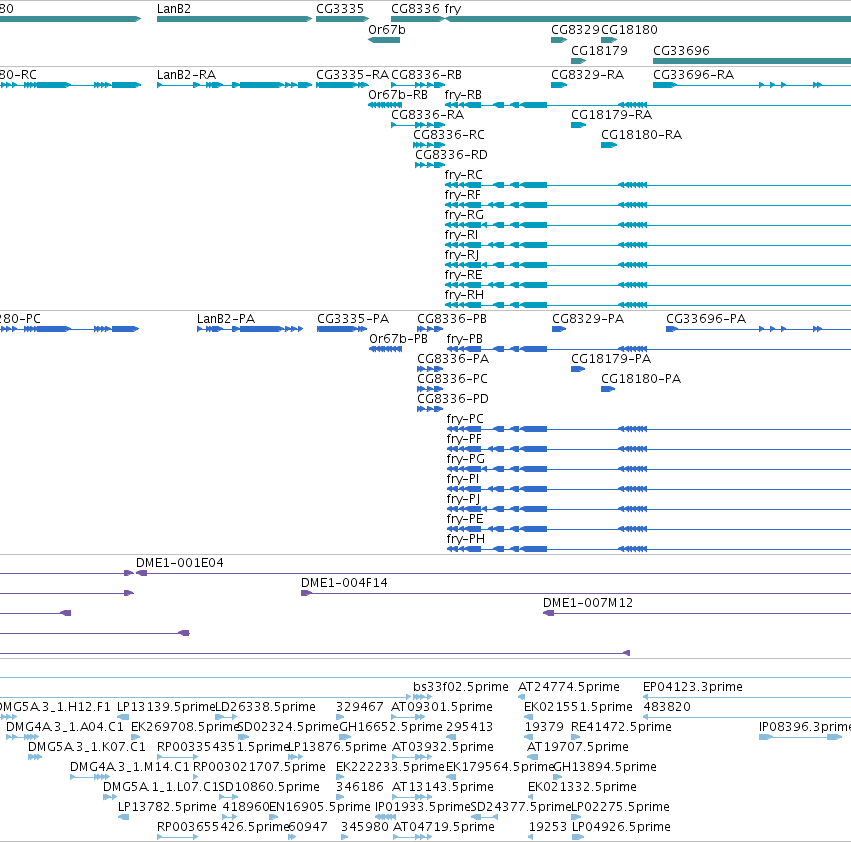Image resolution: width=851 pixels, height=842 pixels.
Task: Select the CG3335-PA protein label
Action: pyautogui.click(x=353, y=319)
